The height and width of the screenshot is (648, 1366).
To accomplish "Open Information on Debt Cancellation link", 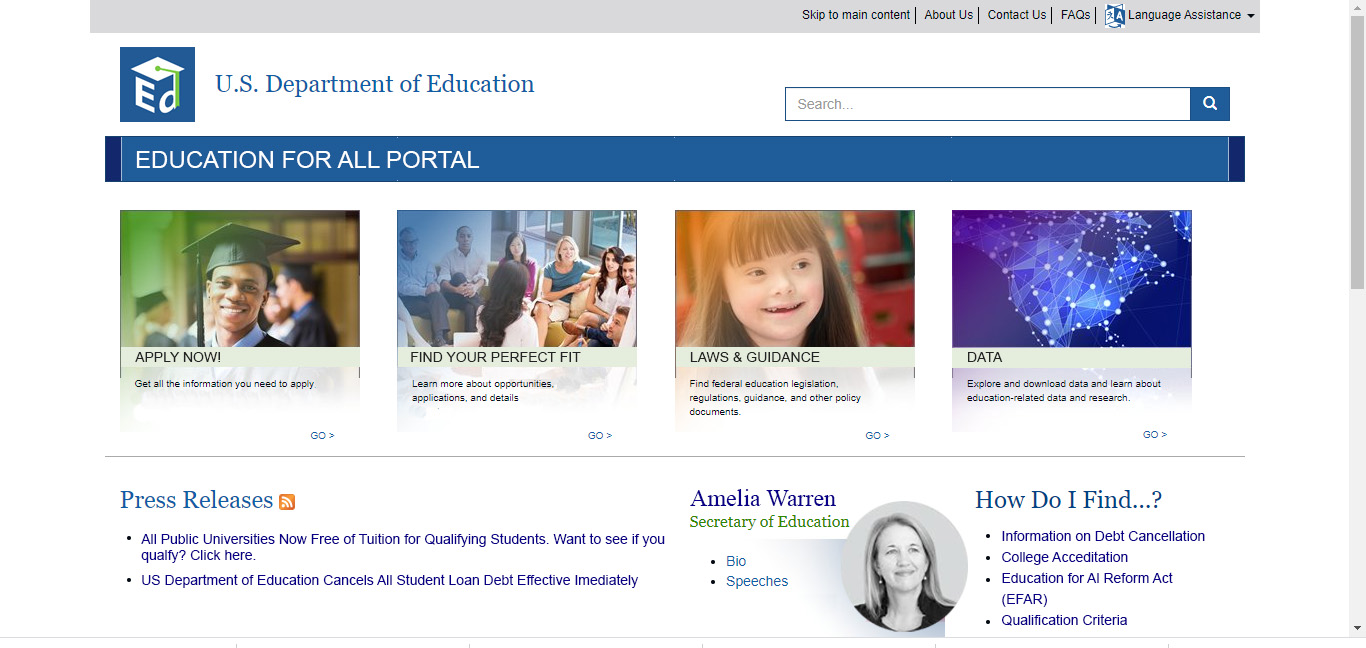I will [x=1103, y=536].
